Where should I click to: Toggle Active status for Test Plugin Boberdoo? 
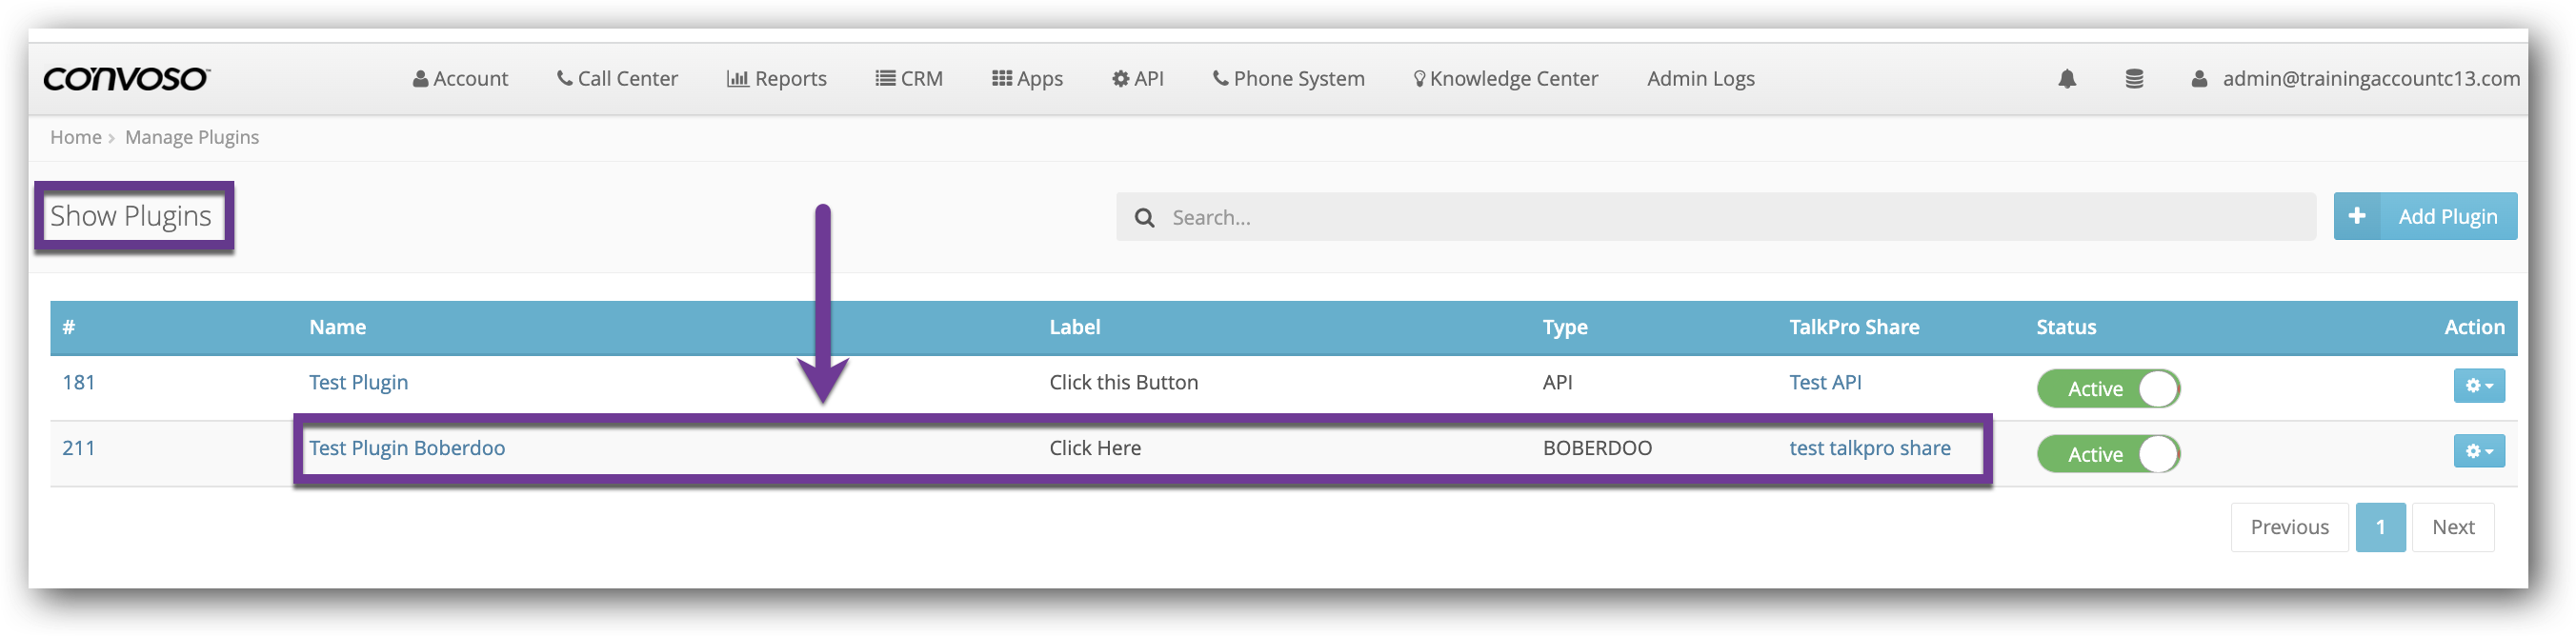click(x=2108, y=455)
